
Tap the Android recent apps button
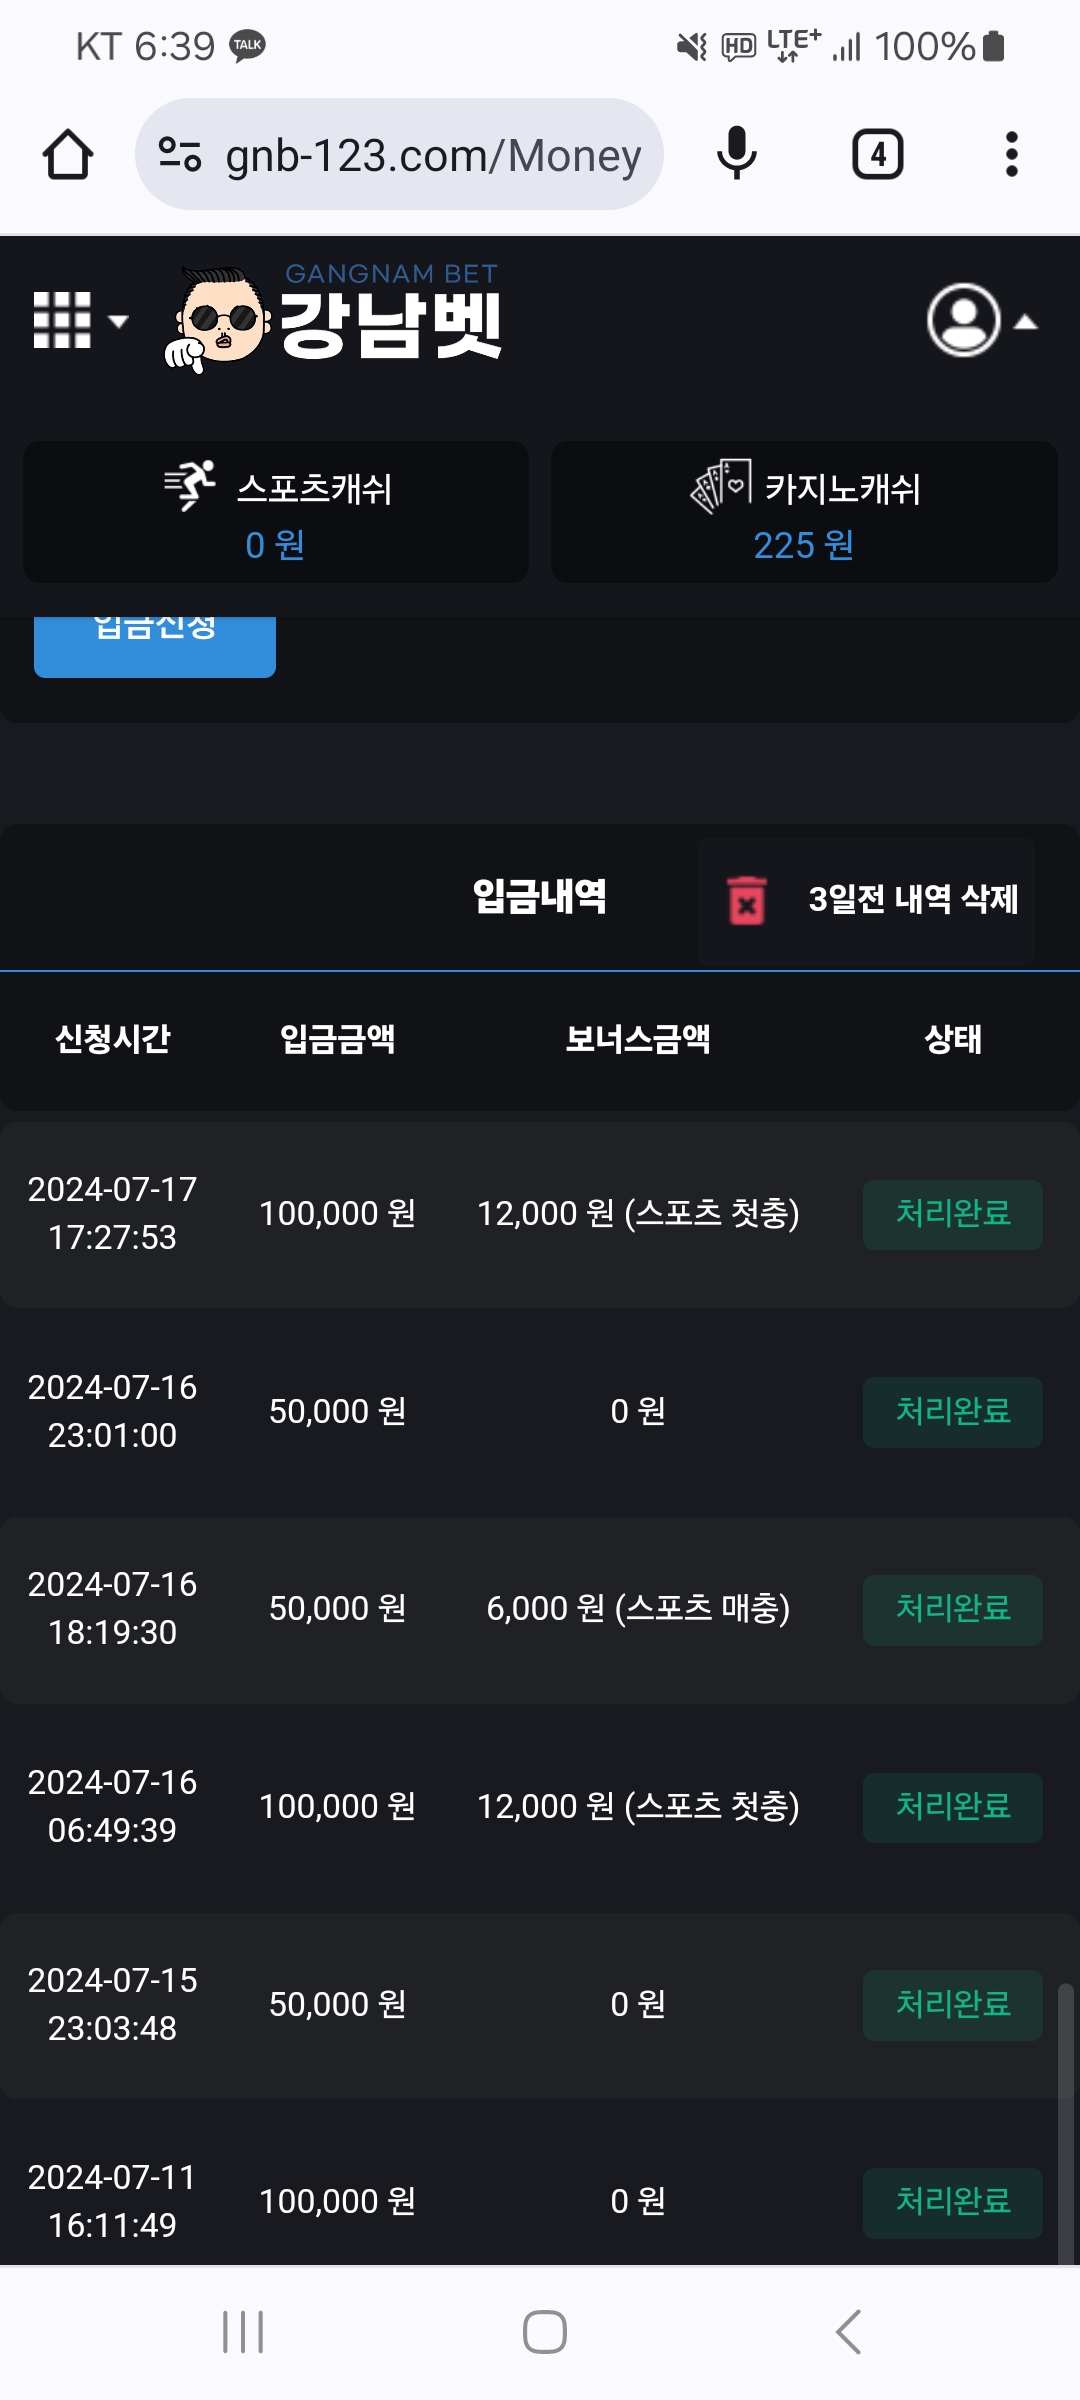243,2332
